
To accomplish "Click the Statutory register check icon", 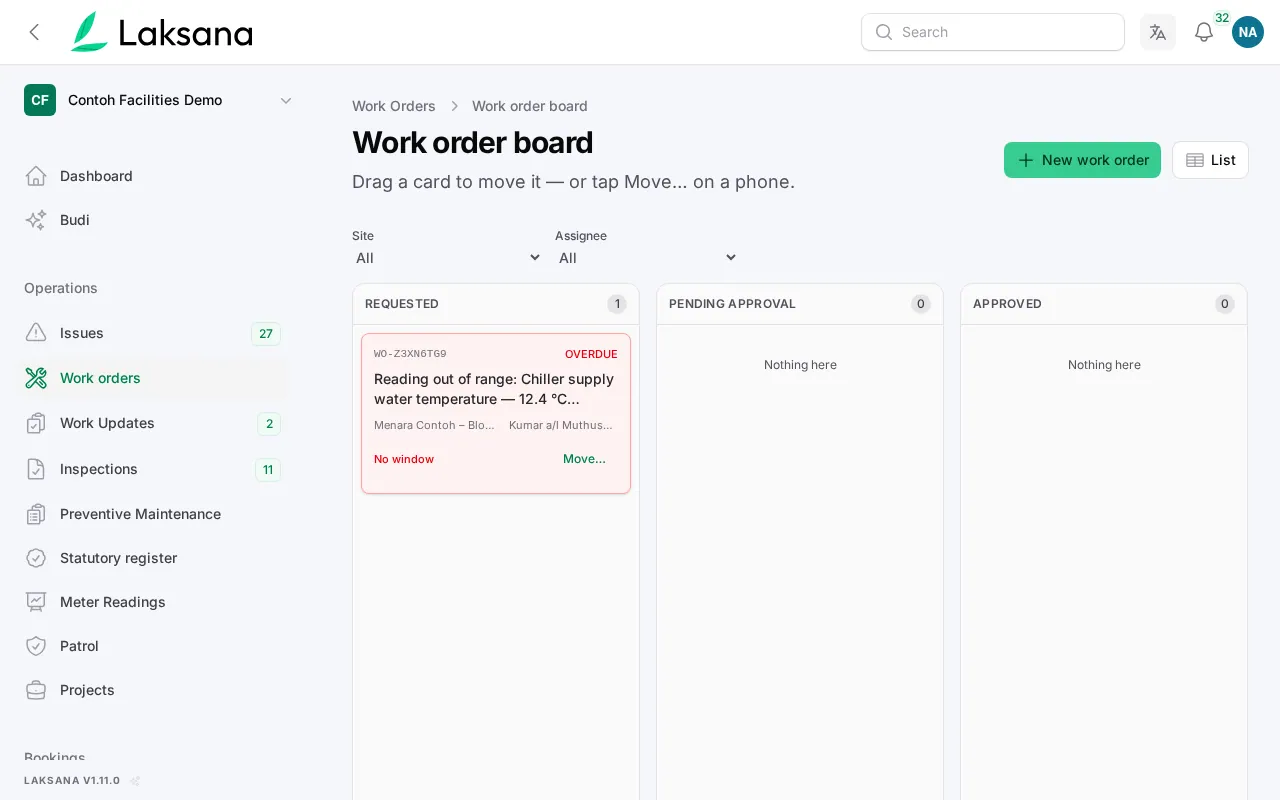I will tap(36, 558).
